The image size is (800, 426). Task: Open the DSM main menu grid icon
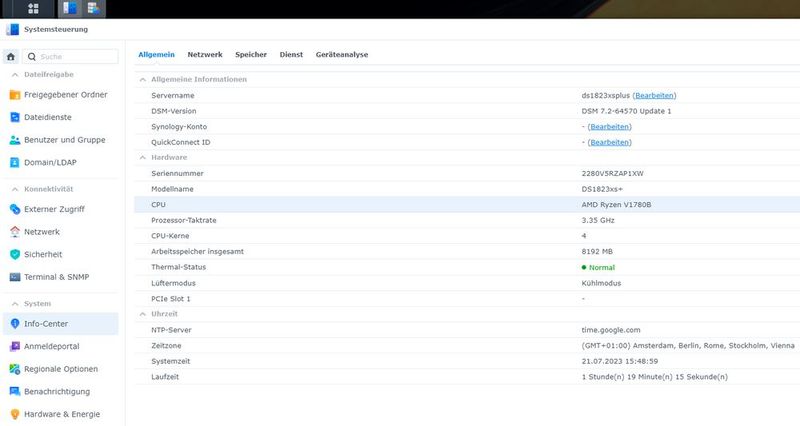(x=33, y=9)
